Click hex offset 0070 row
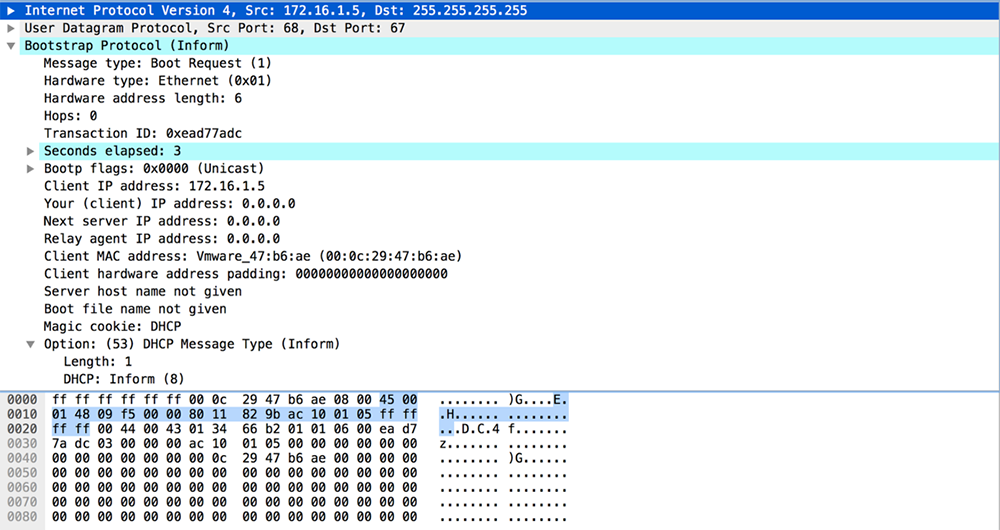The image size is (1000, 530). click(x=22, y=502)
